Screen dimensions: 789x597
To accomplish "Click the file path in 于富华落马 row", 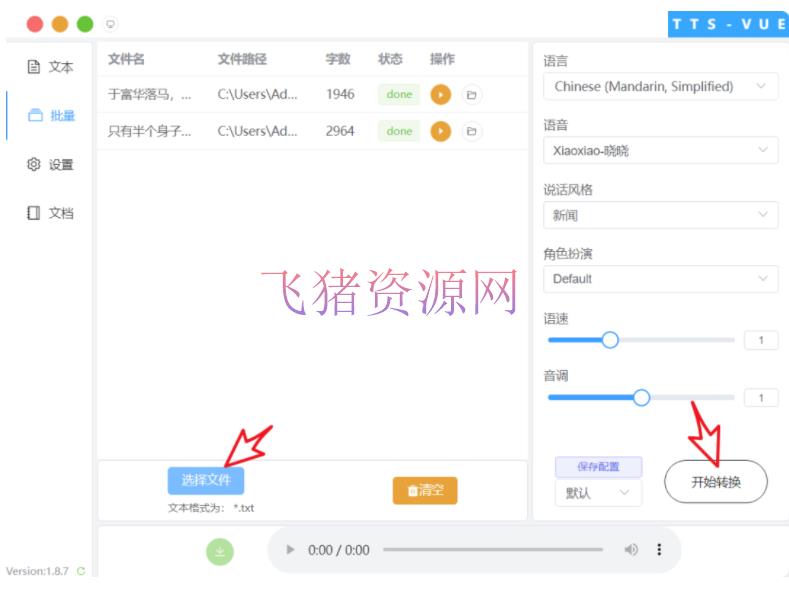I will (x=257, y=94).
